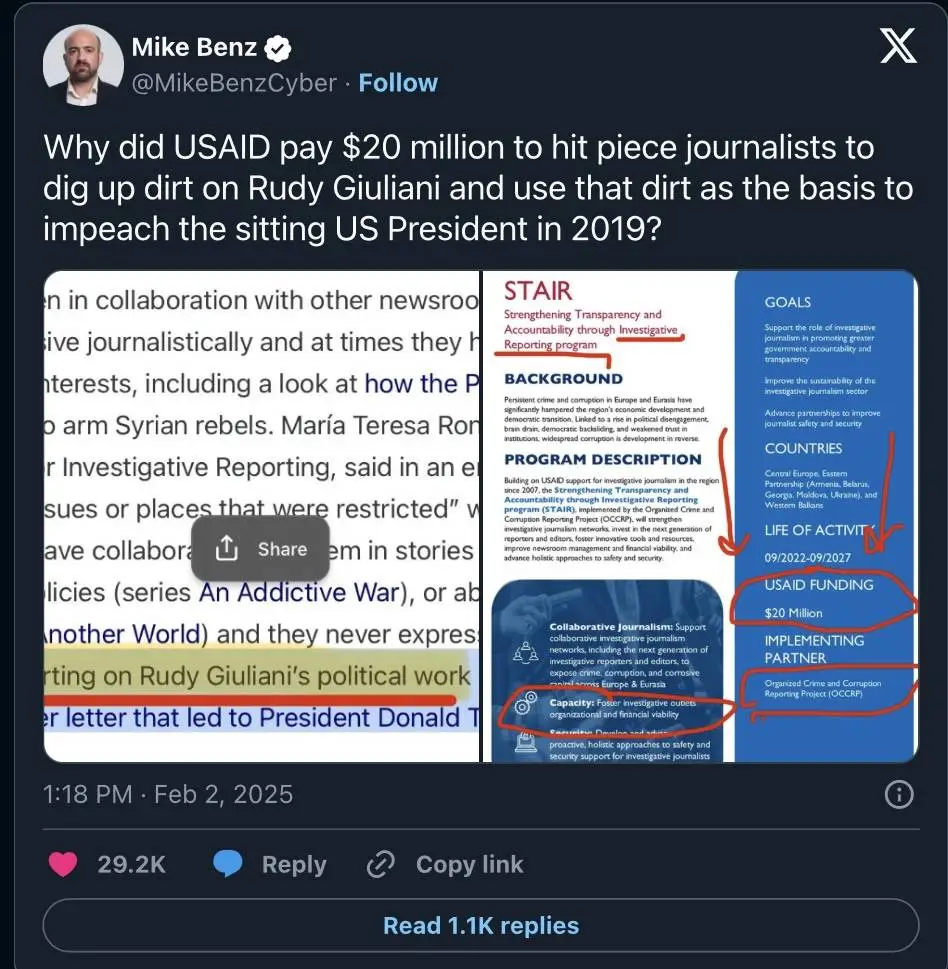Click the share upload arrow icon
This screenshot has width=948, height=969.
(x=227, y=549)
